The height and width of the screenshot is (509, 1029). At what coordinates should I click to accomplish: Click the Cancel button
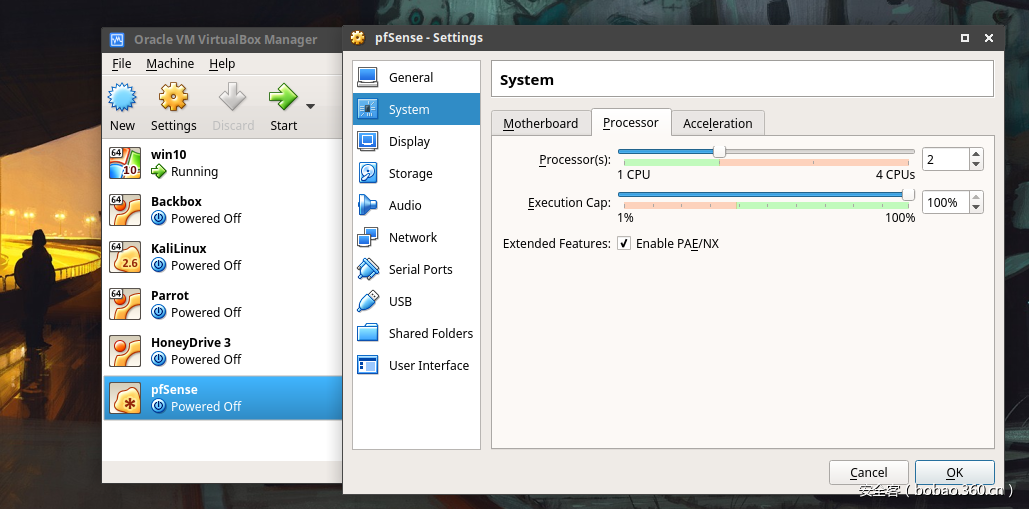click(x=868, y=473)
